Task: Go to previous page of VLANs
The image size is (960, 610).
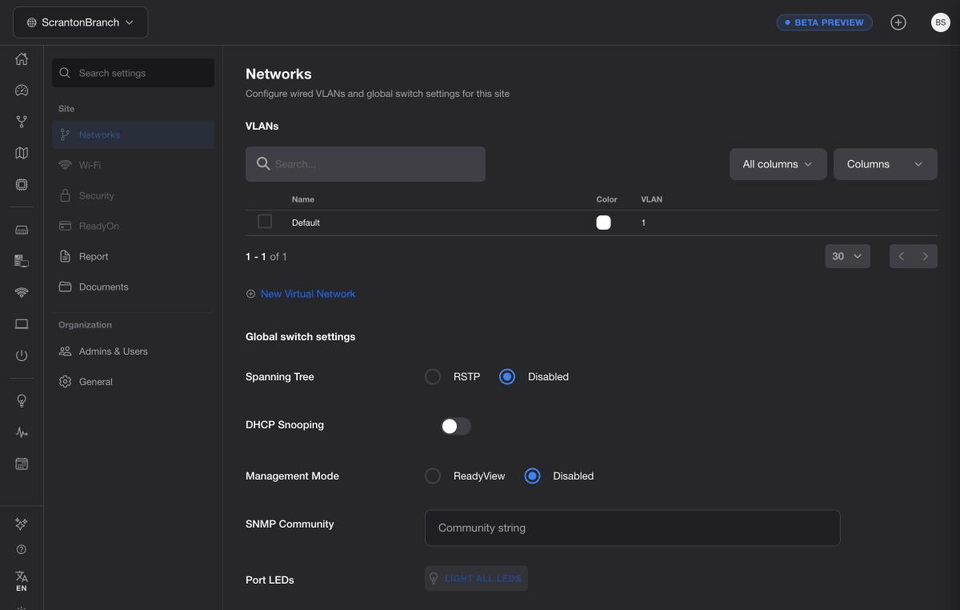Action: click(901, 256)
